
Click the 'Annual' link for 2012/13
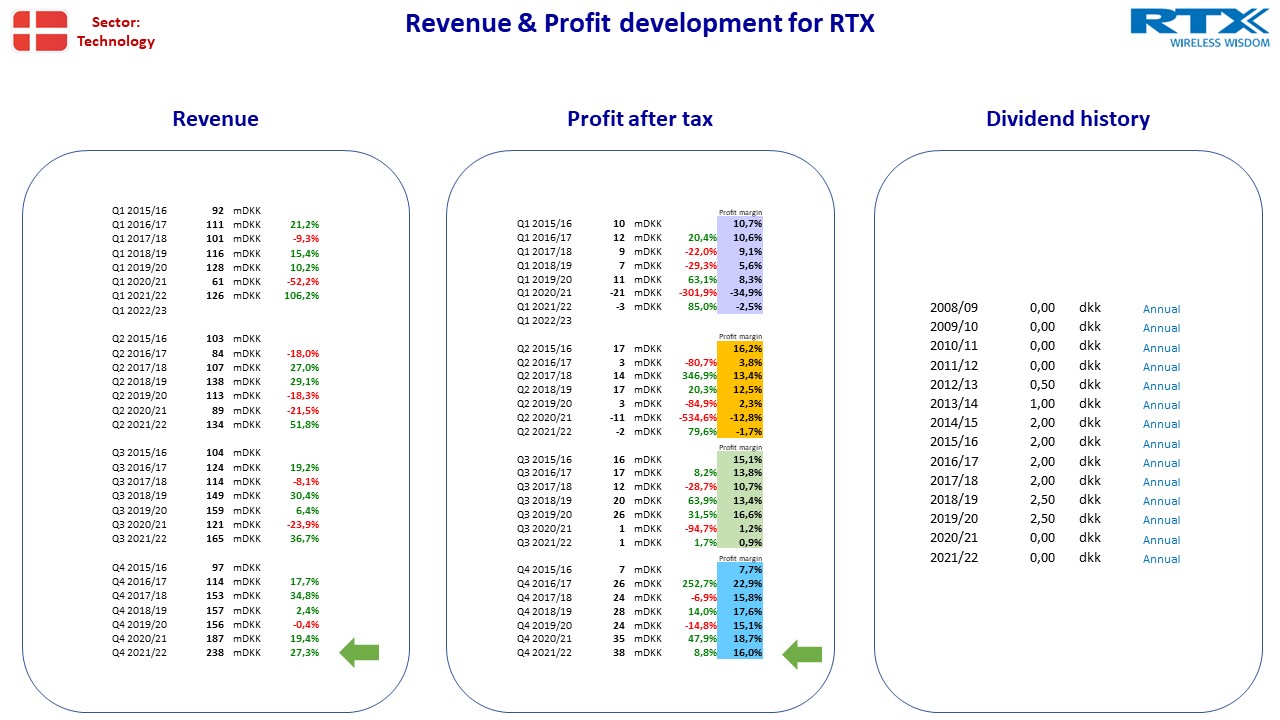click(1161, 386)
